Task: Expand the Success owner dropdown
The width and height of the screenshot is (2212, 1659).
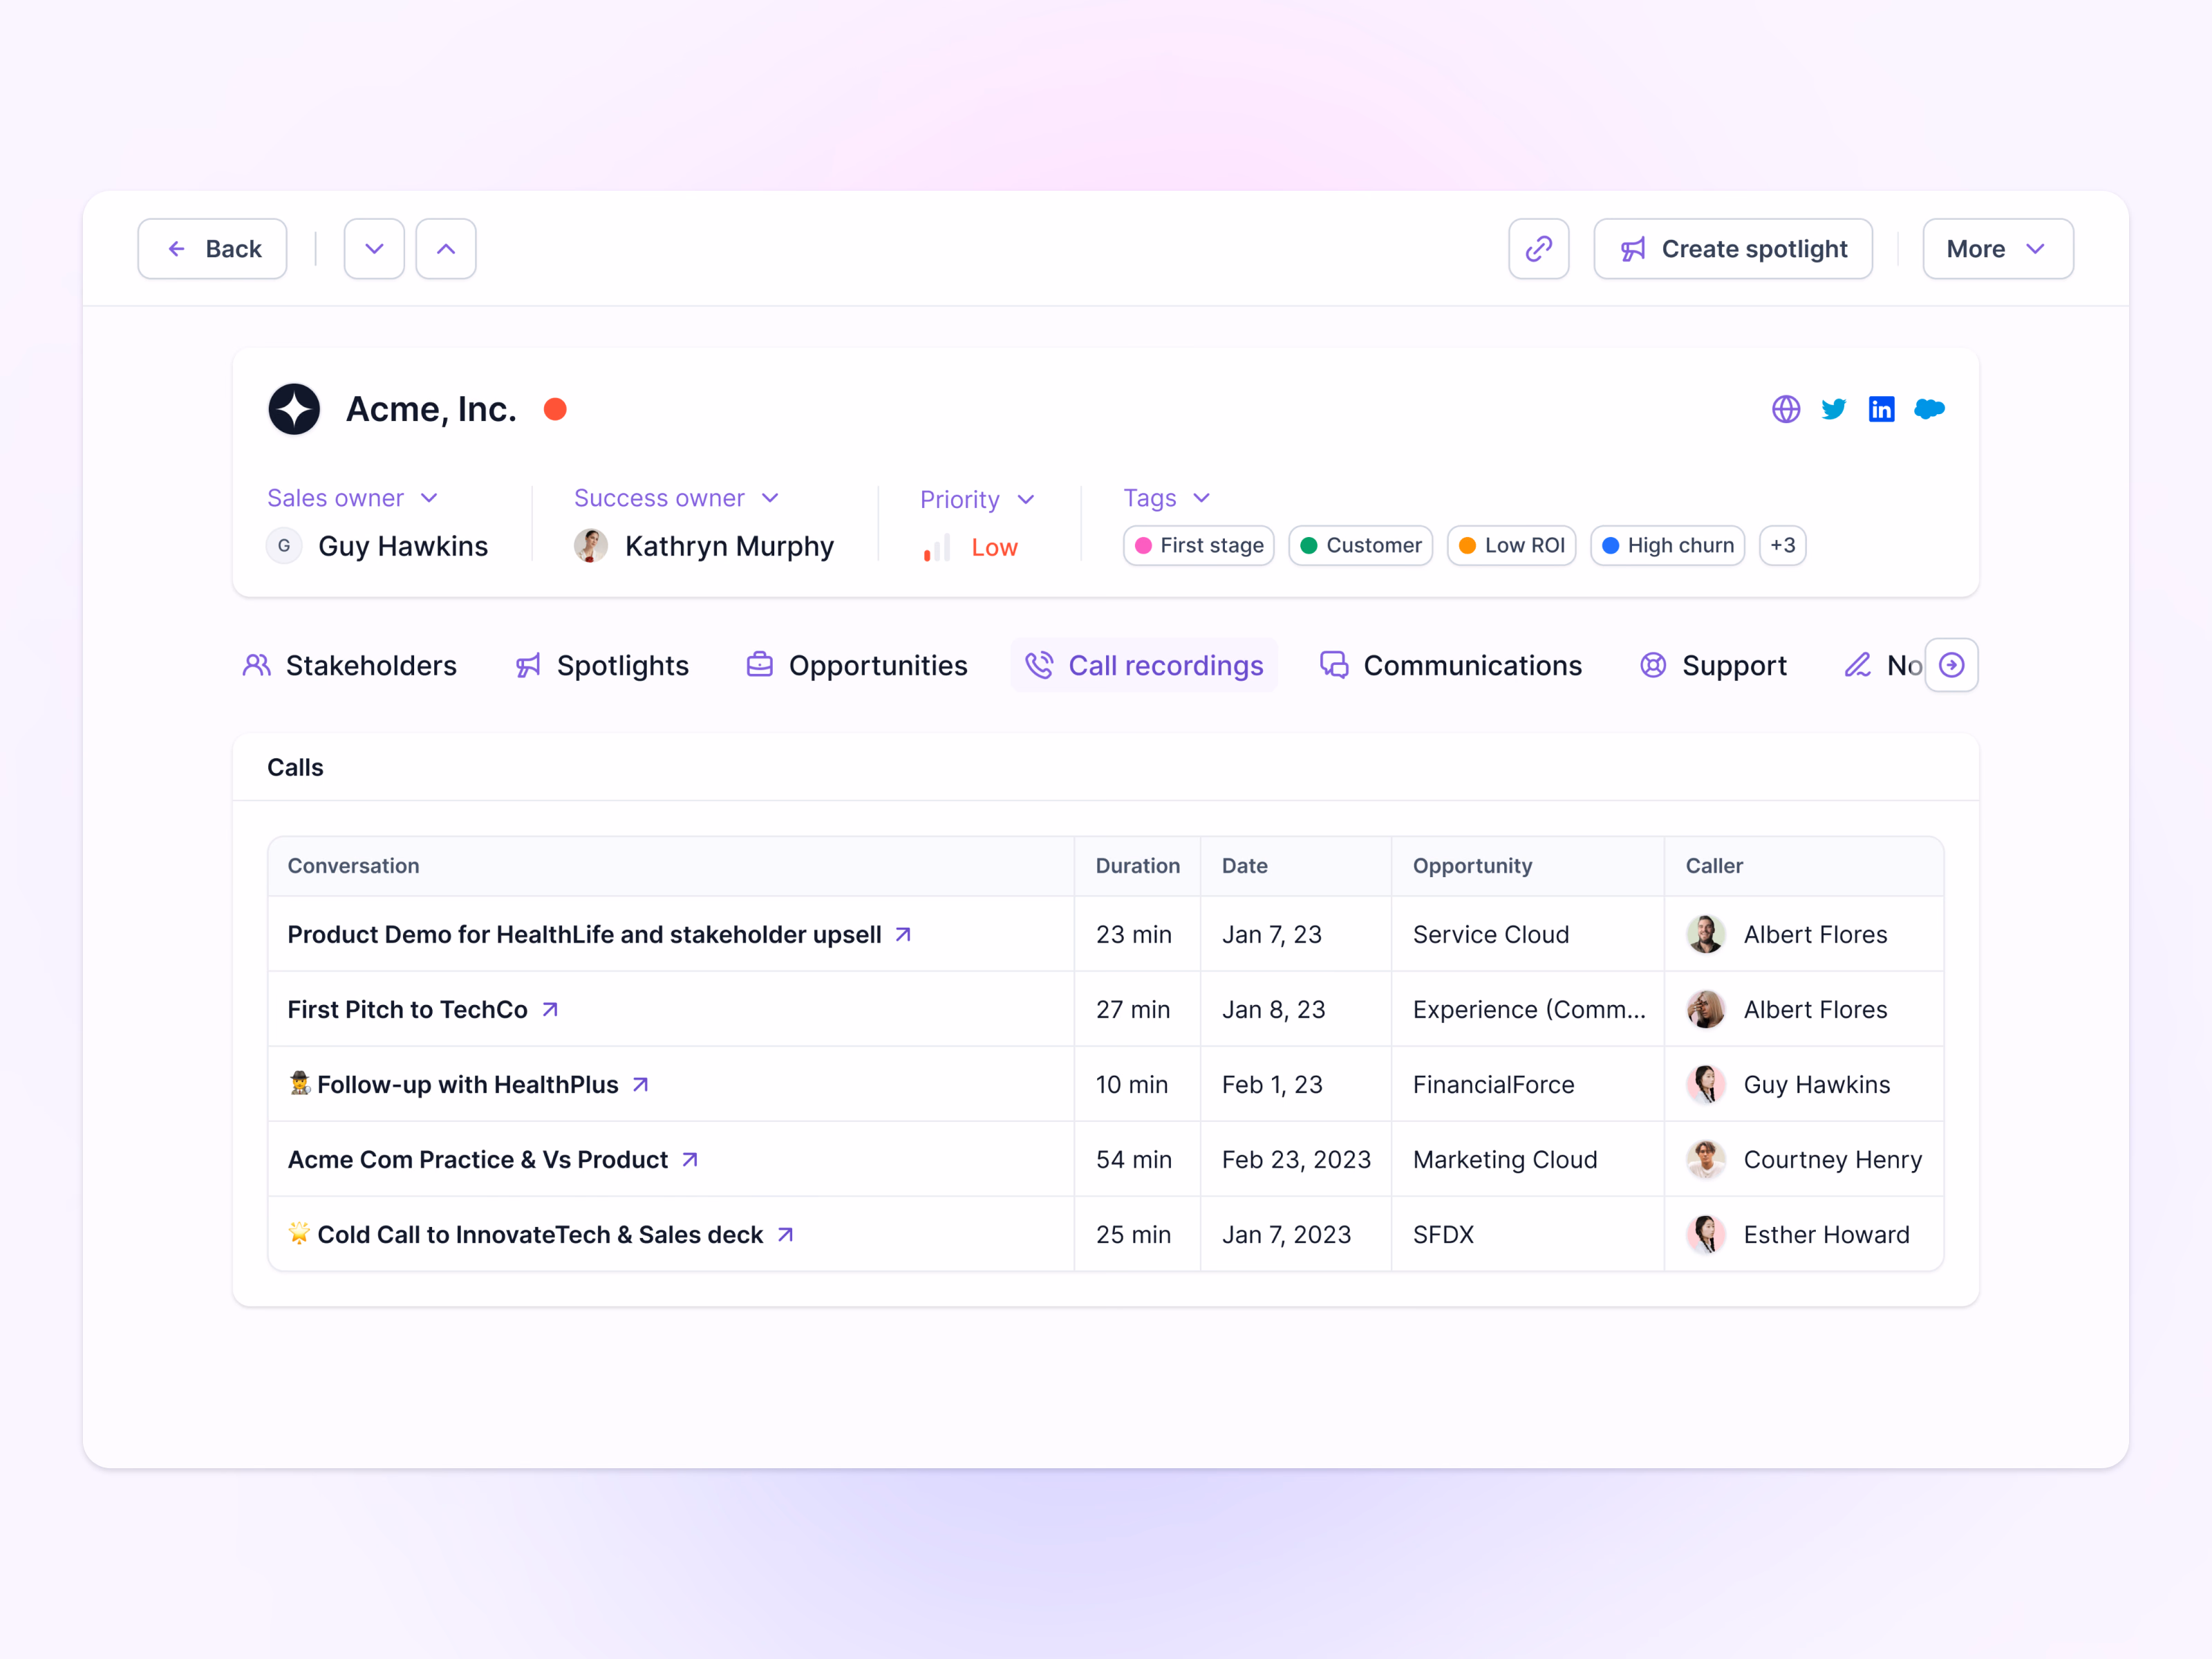Action: click(676, 498)
